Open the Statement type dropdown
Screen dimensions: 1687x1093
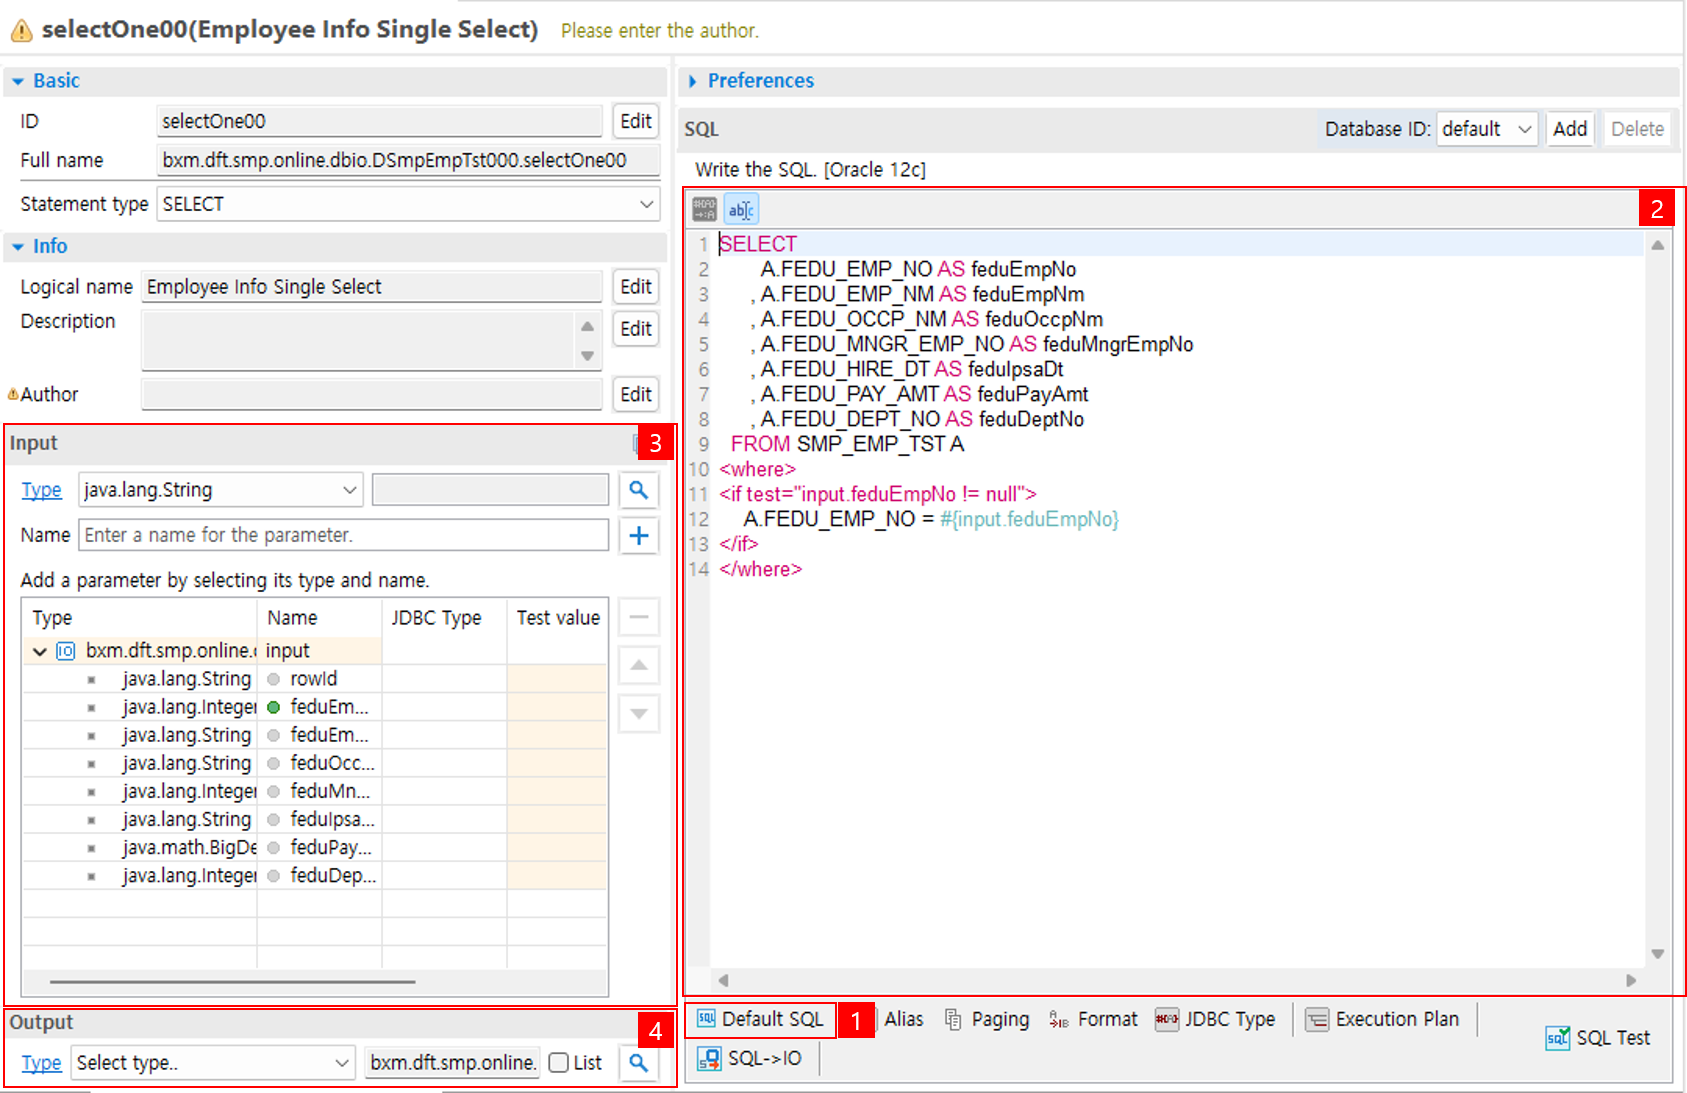(x=649, y=204)
